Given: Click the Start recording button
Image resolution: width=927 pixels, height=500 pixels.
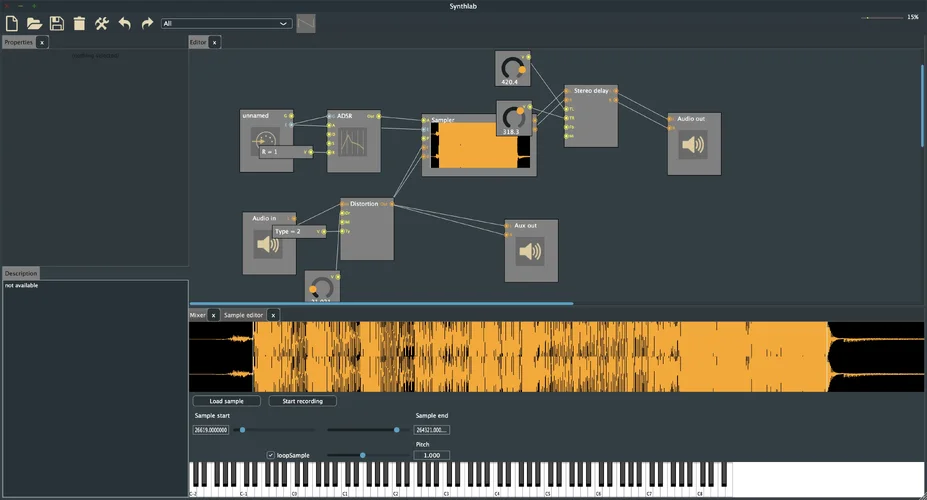Looking at the screenshot, I should click(303, 401).
